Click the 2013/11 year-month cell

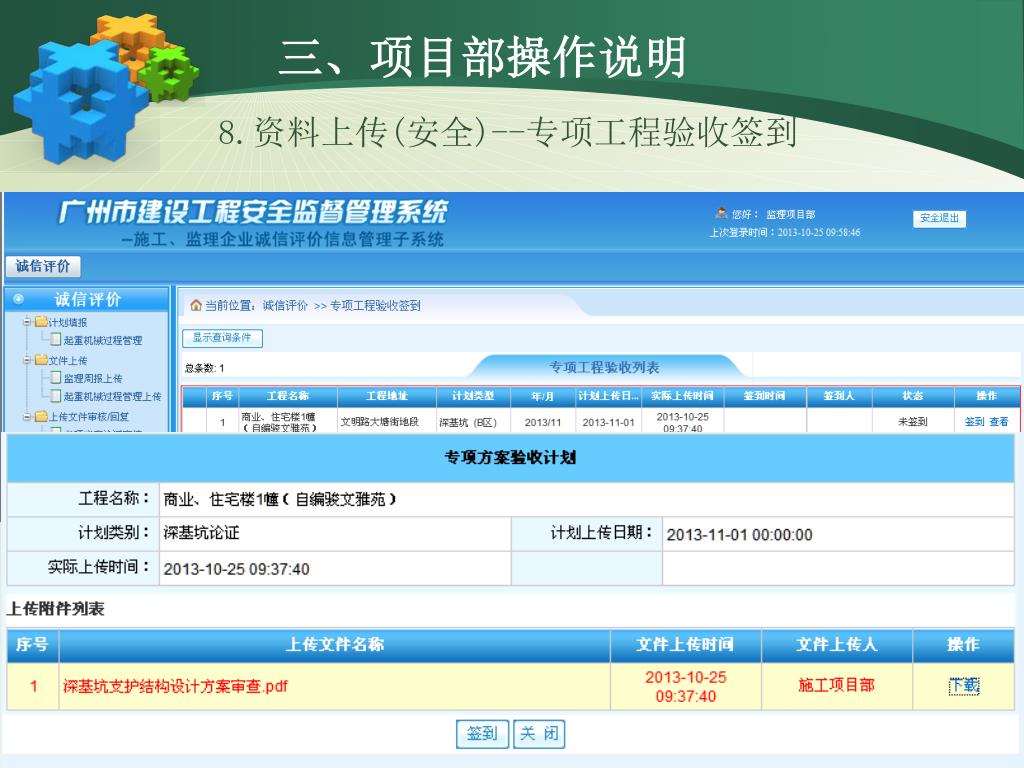click(x=543, y=423)
